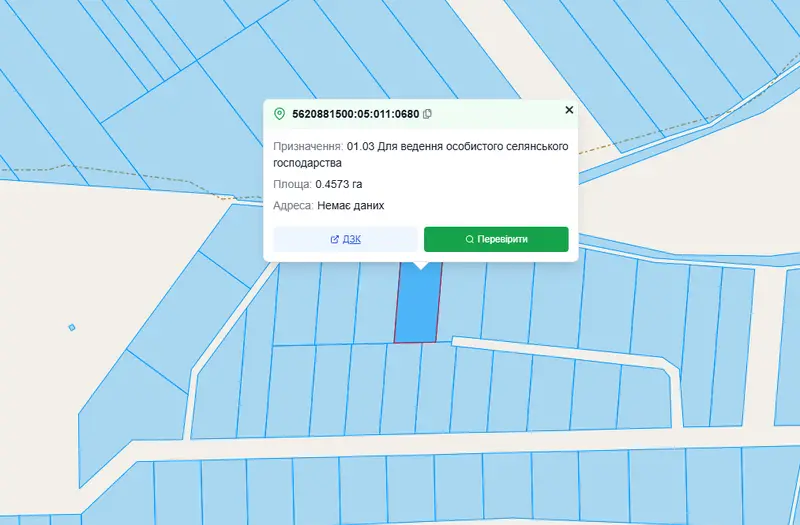Copy the cadastral number 5620881500:05:011:0680
This screenshot has width=800, height=525.
pyautogui.click(x=428, y=114)
